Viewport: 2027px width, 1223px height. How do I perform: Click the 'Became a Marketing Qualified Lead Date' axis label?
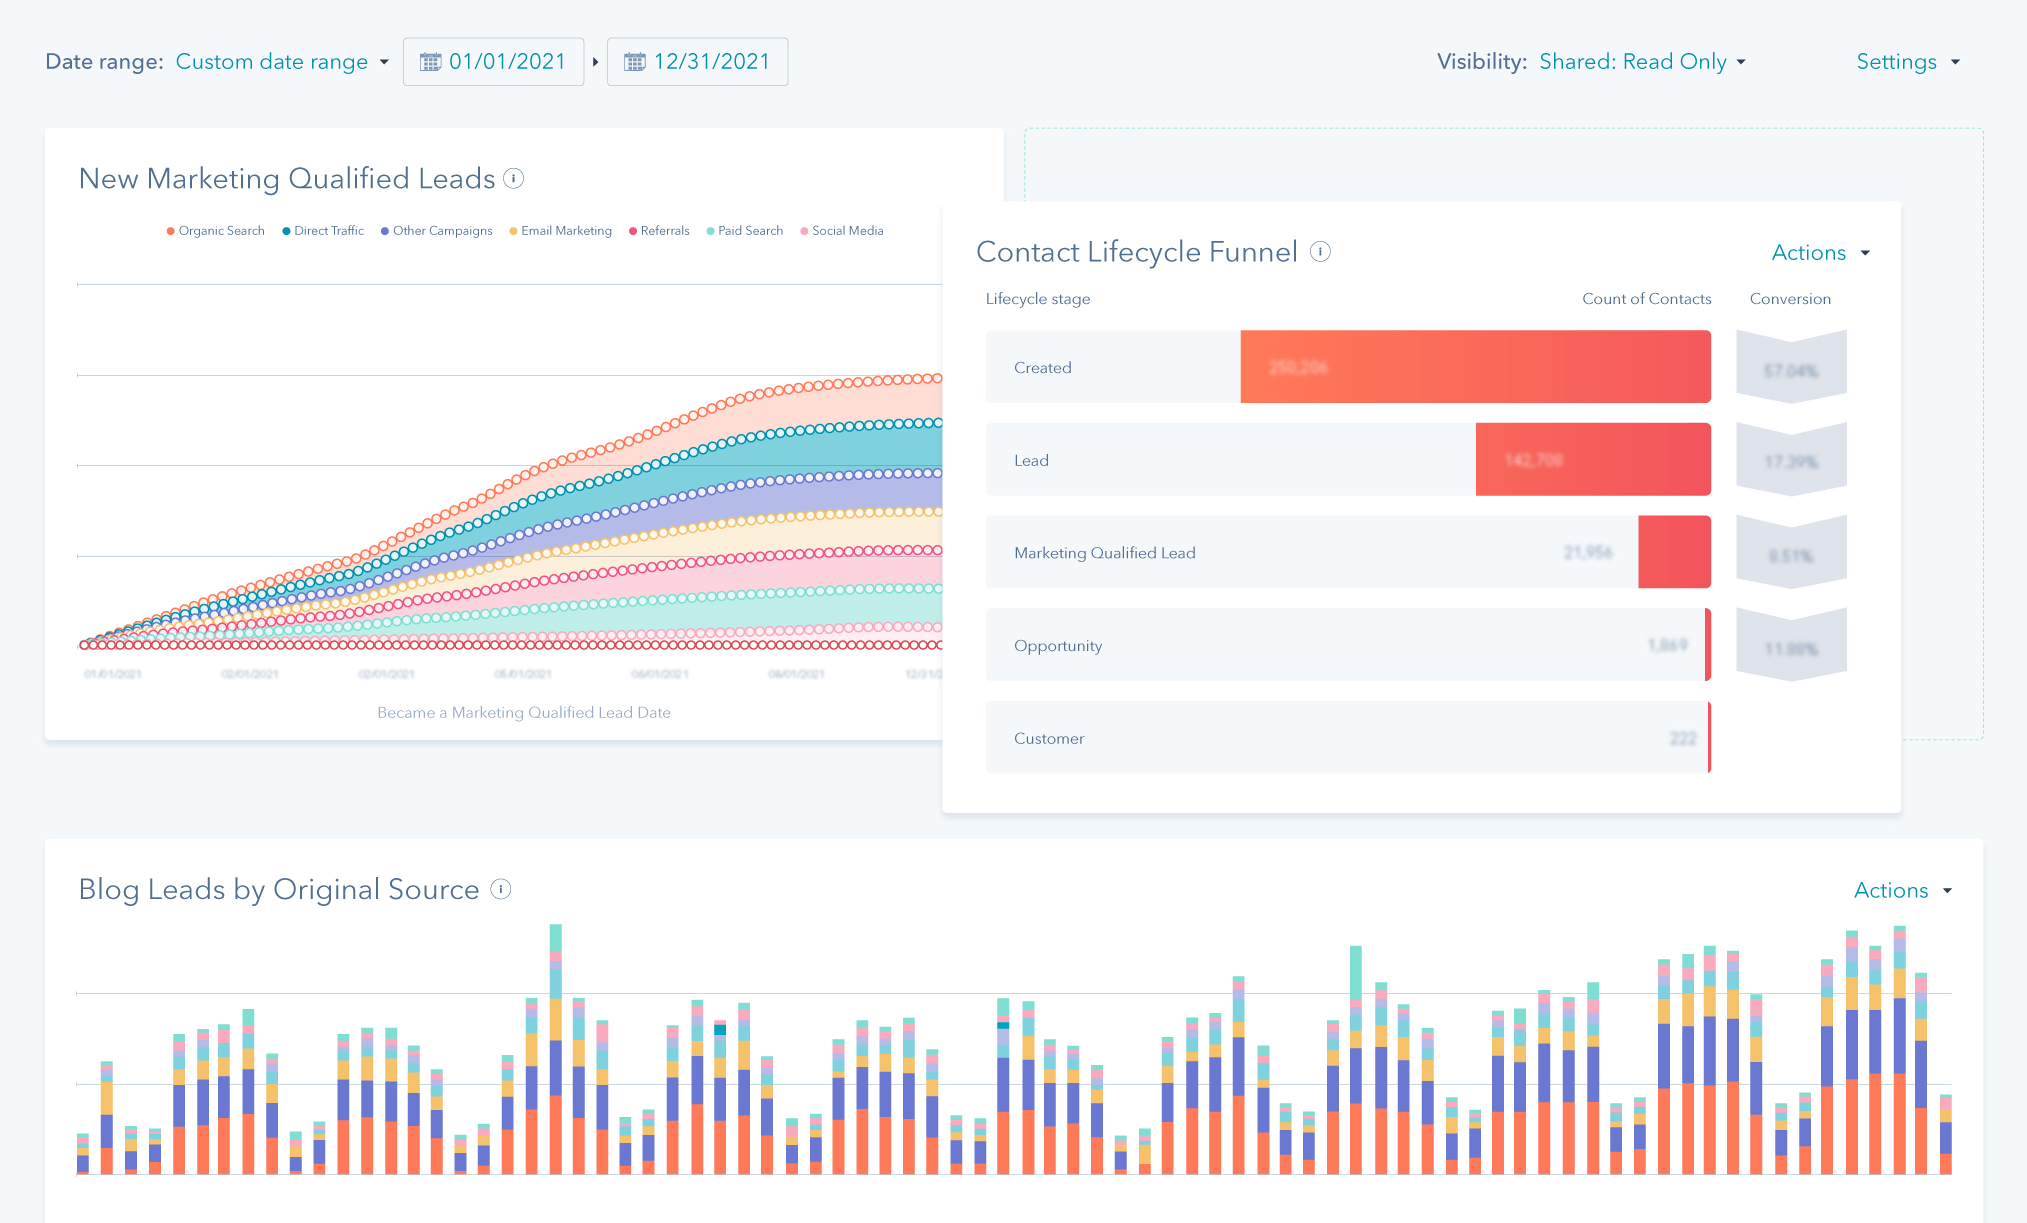point(524,712)
